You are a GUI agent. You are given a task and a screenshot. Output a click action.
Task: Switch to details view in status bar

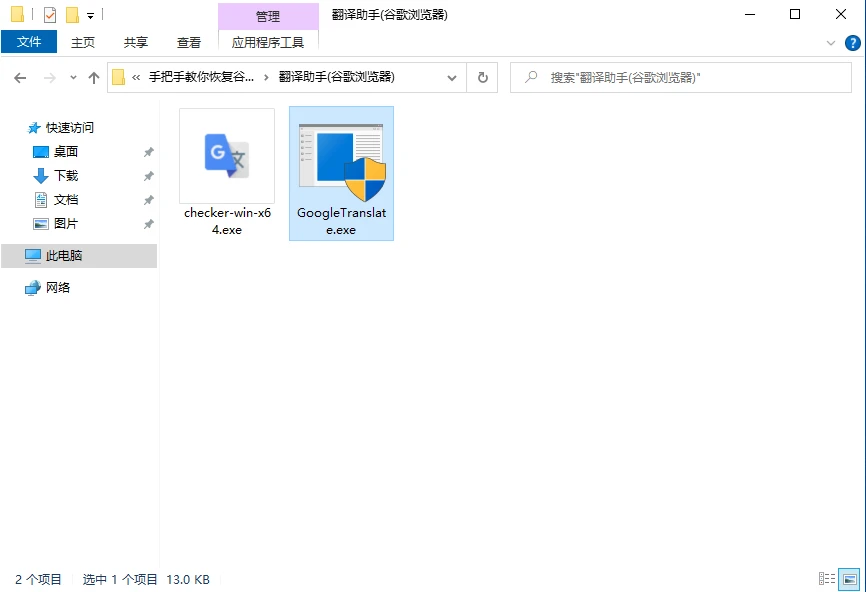827,579
